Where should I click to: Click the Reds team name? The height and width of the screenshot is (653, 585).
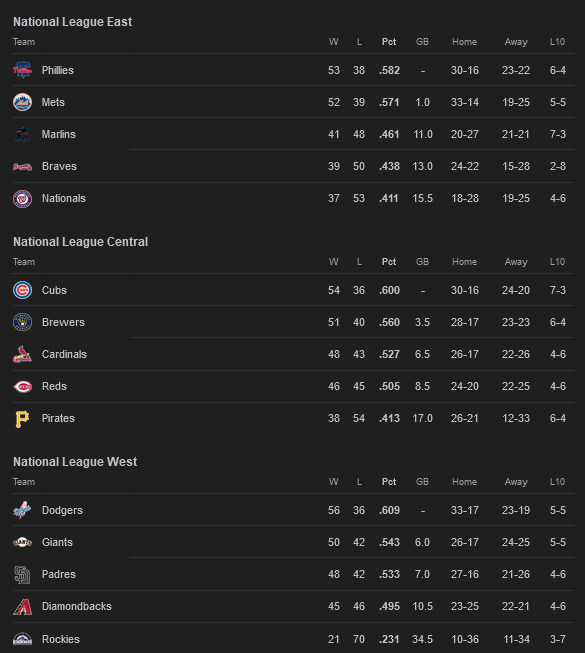click(54, 386)
